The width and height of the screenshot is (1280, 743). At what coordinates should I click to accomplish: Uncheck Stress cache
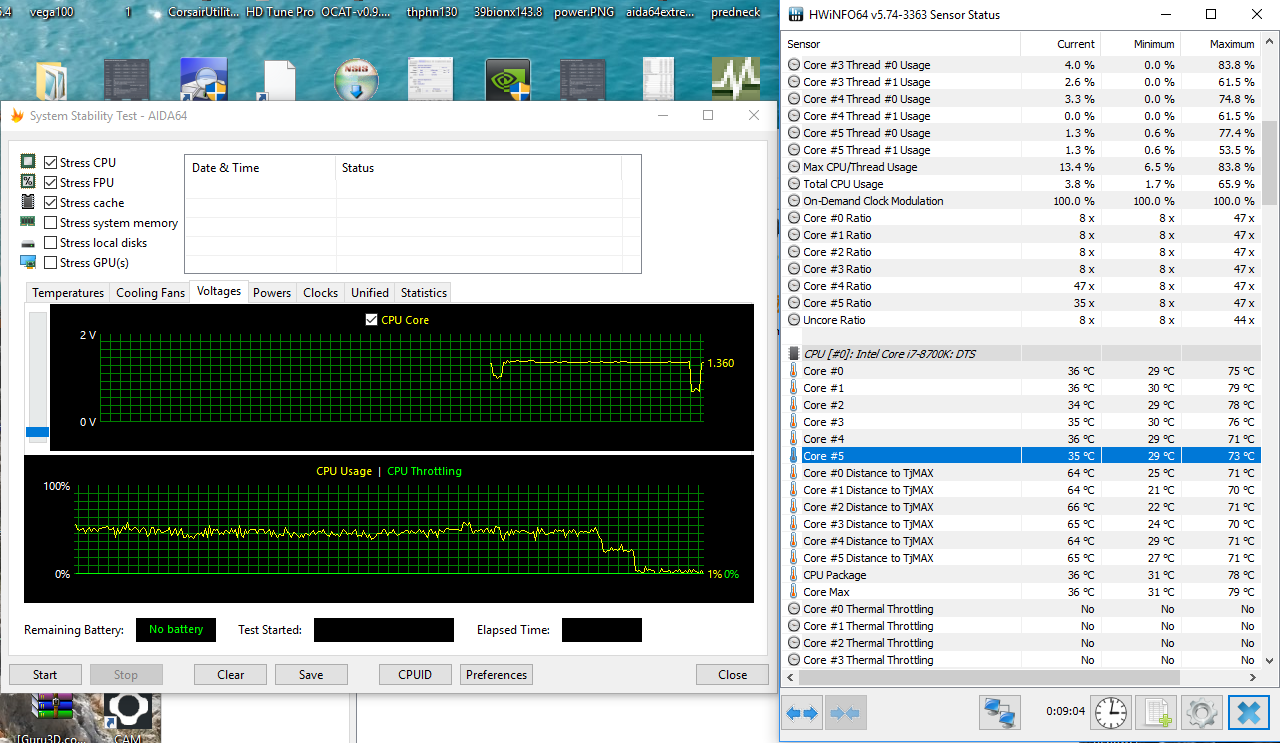50,202
